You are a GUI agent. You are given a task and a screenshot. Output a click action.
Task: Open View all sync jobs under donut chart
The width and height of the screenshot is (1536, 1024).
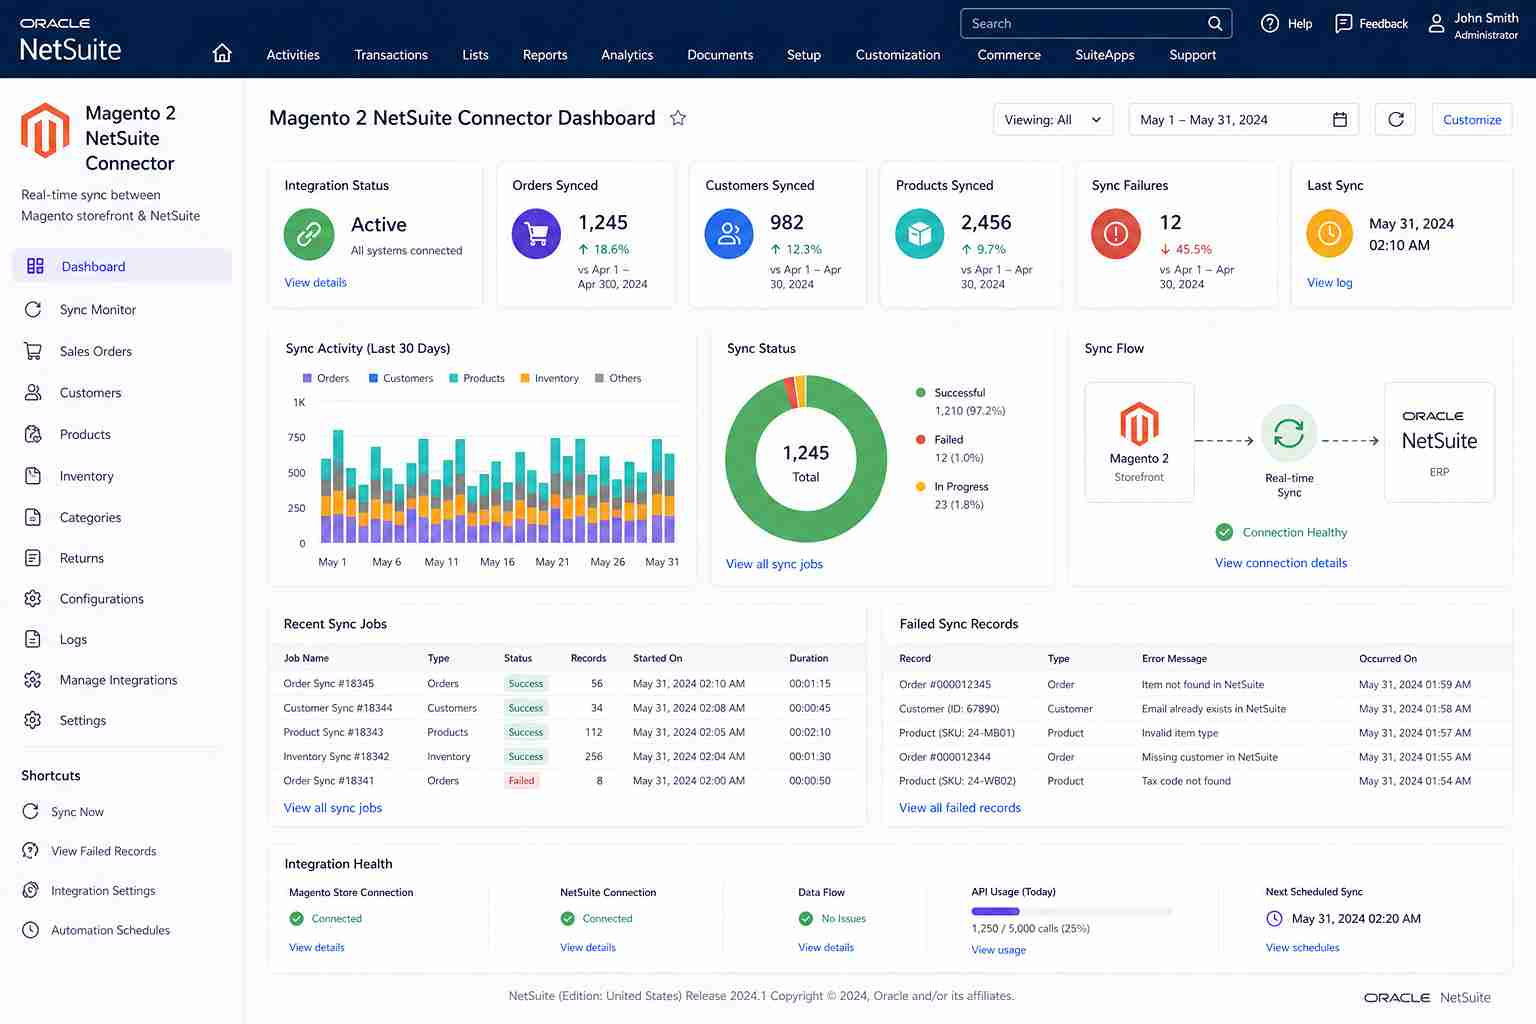(x=774, y=564)
